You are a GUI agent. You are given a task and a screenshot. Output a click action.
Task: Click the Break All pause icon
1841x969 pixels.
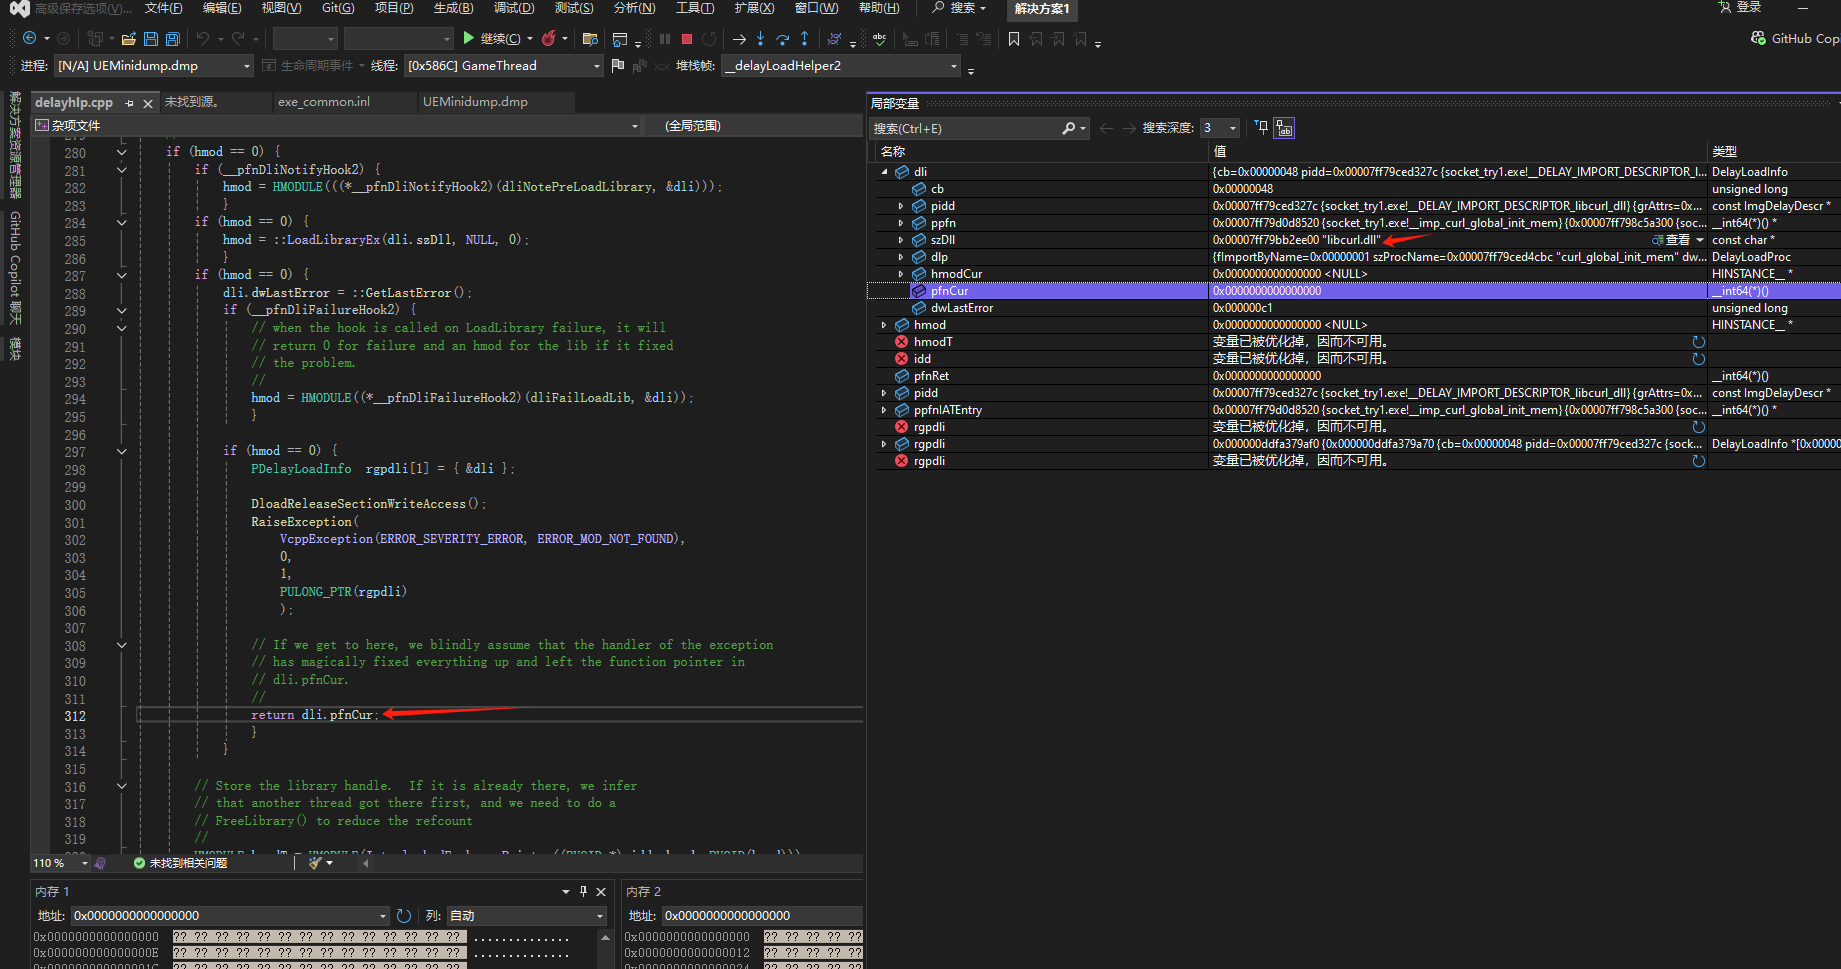[665, 39]
